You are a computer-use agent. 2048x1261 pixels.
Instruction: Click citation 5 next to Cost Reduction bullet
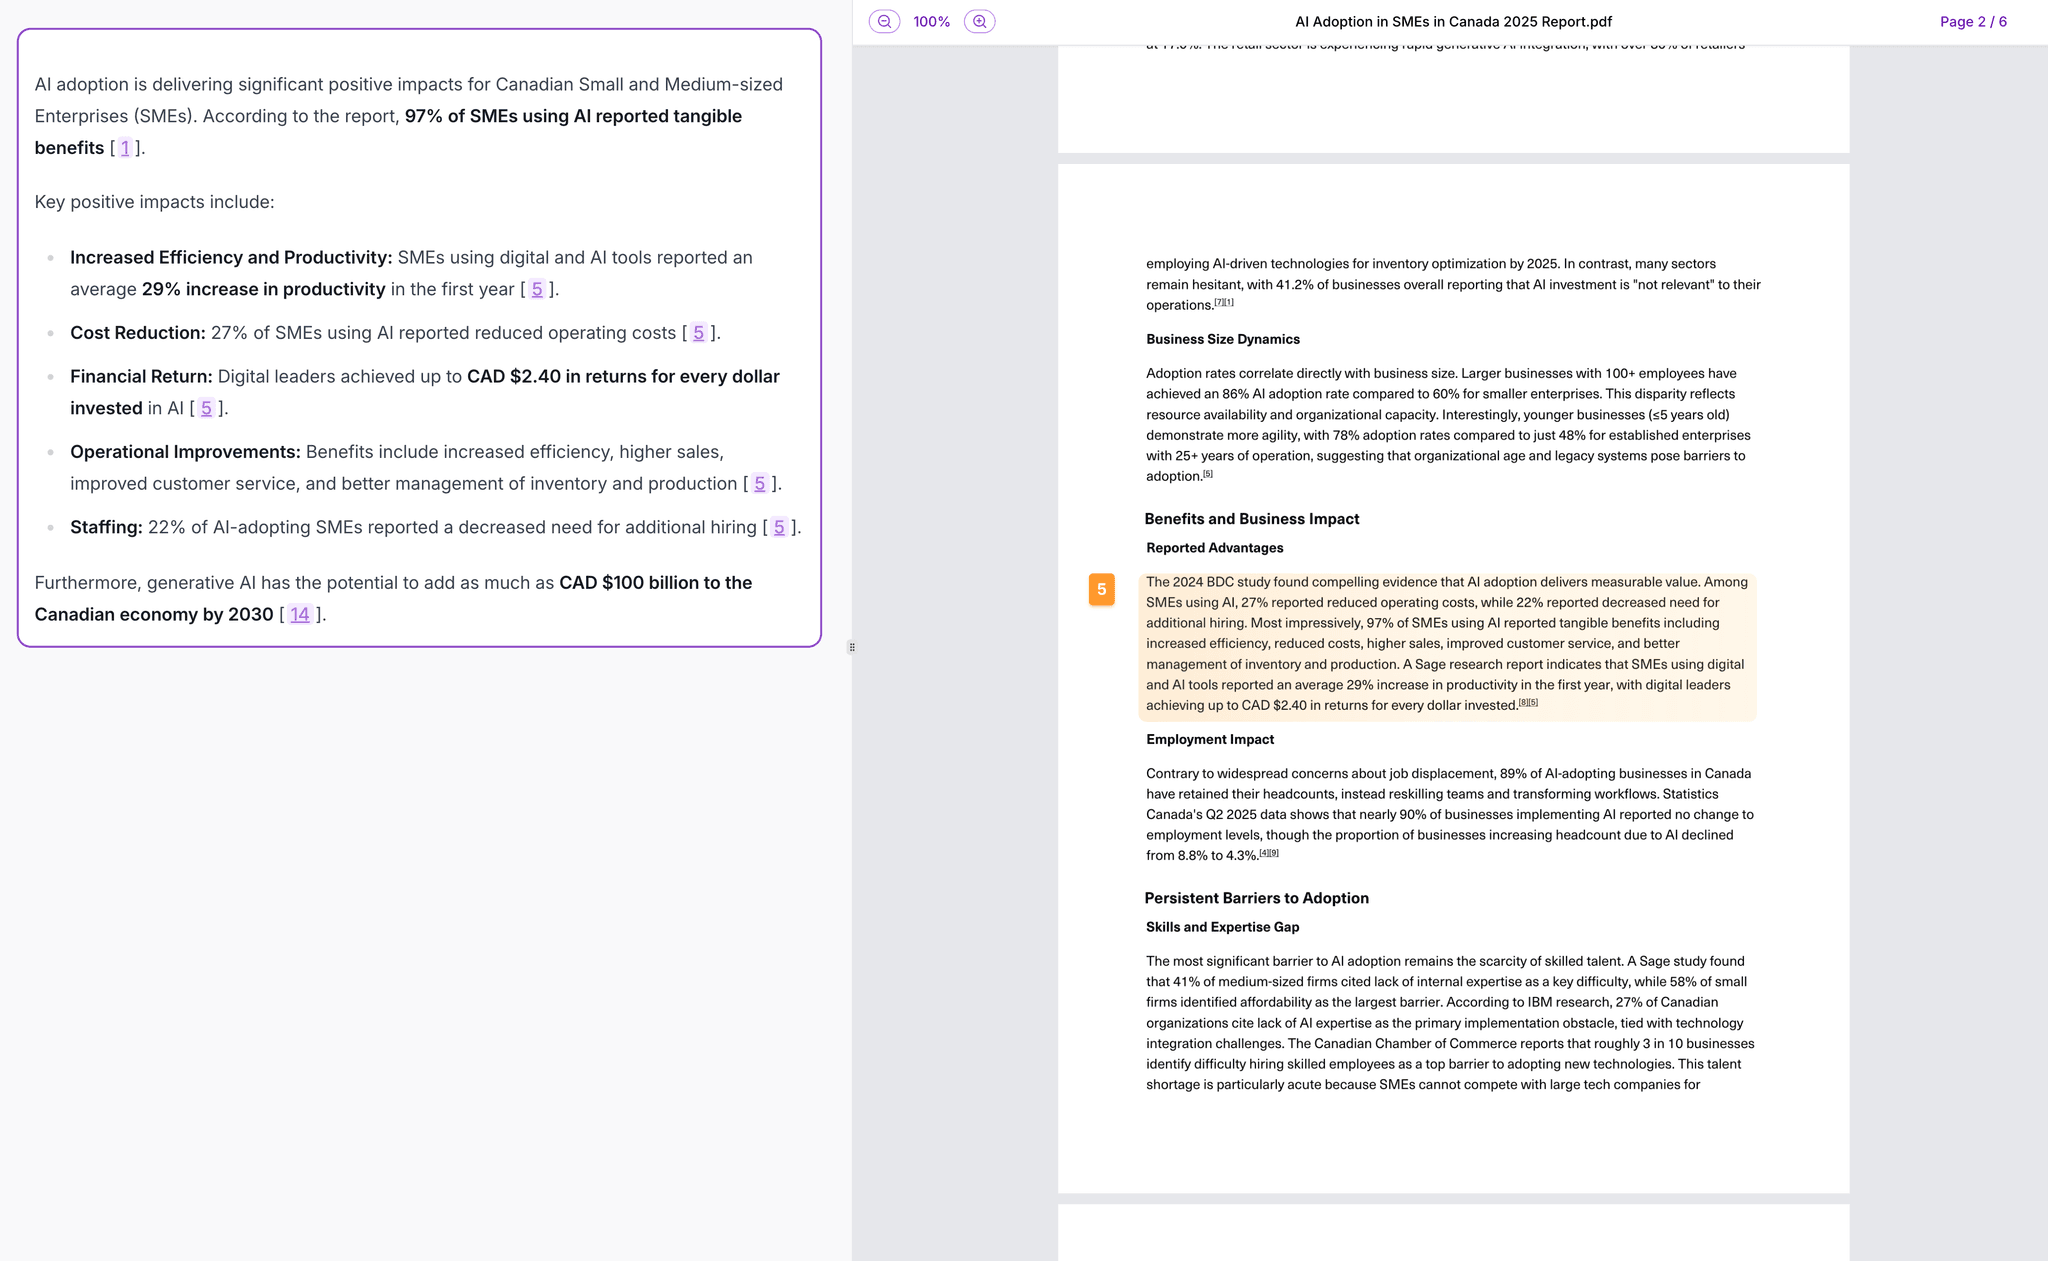pyautogui.click(x=698, y=332)
